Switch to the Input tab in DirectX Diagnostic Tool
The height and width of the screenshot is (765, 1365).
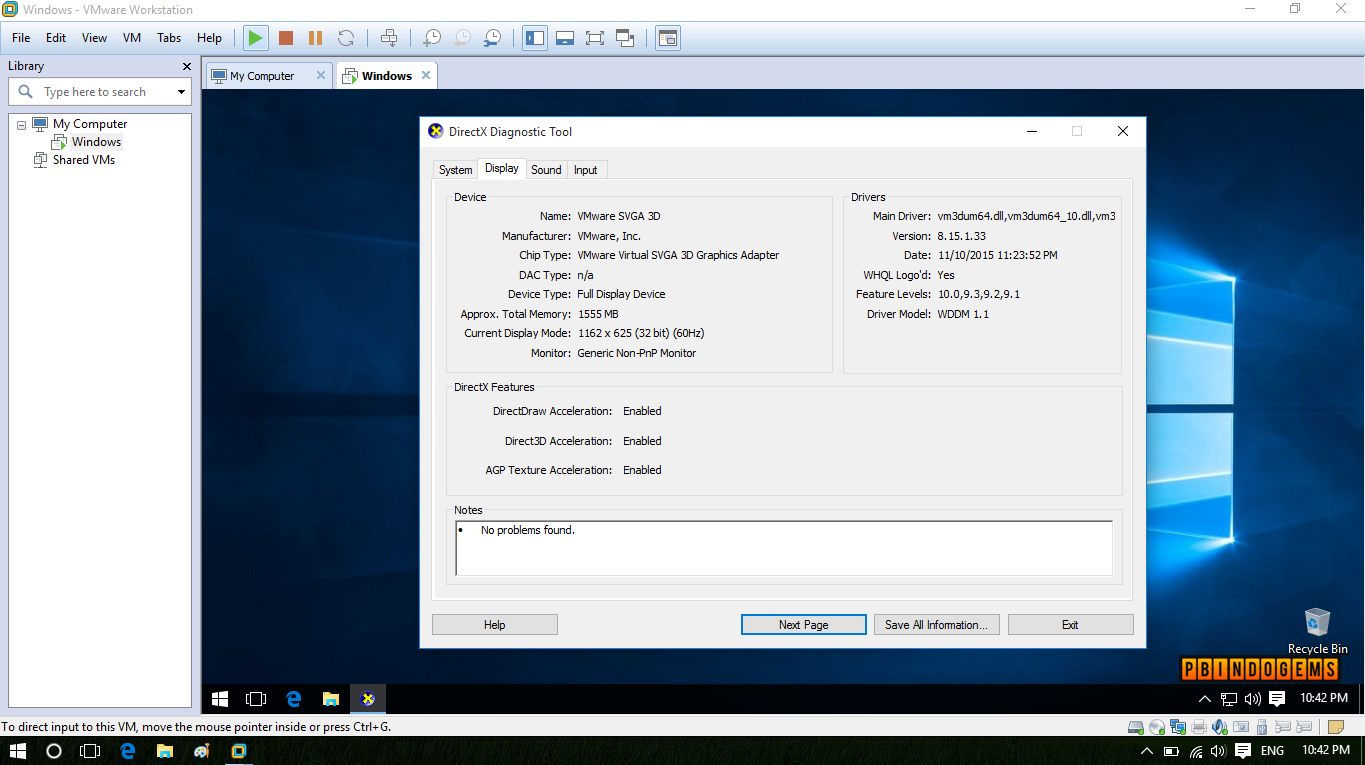coord(586,170)
